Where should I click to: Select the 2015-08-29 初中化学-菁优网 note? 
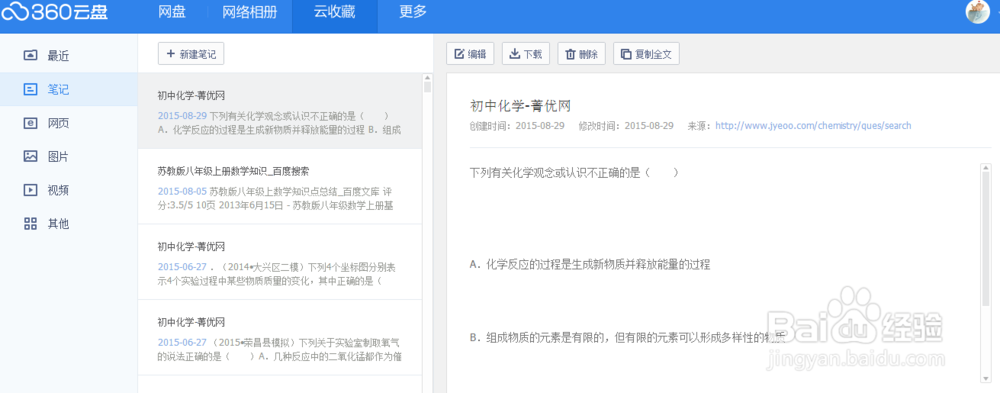280,111
